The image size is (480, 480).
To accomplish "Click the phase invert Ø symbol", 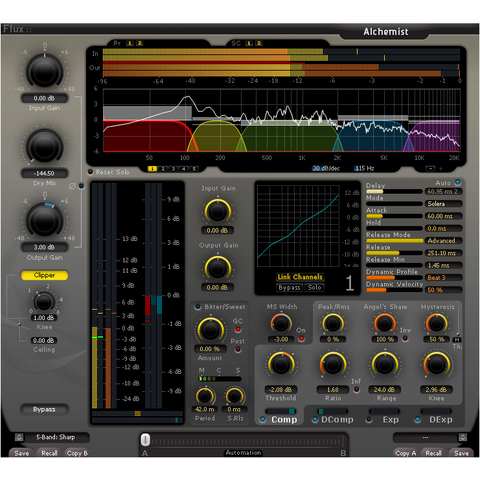I will [72, 186].
